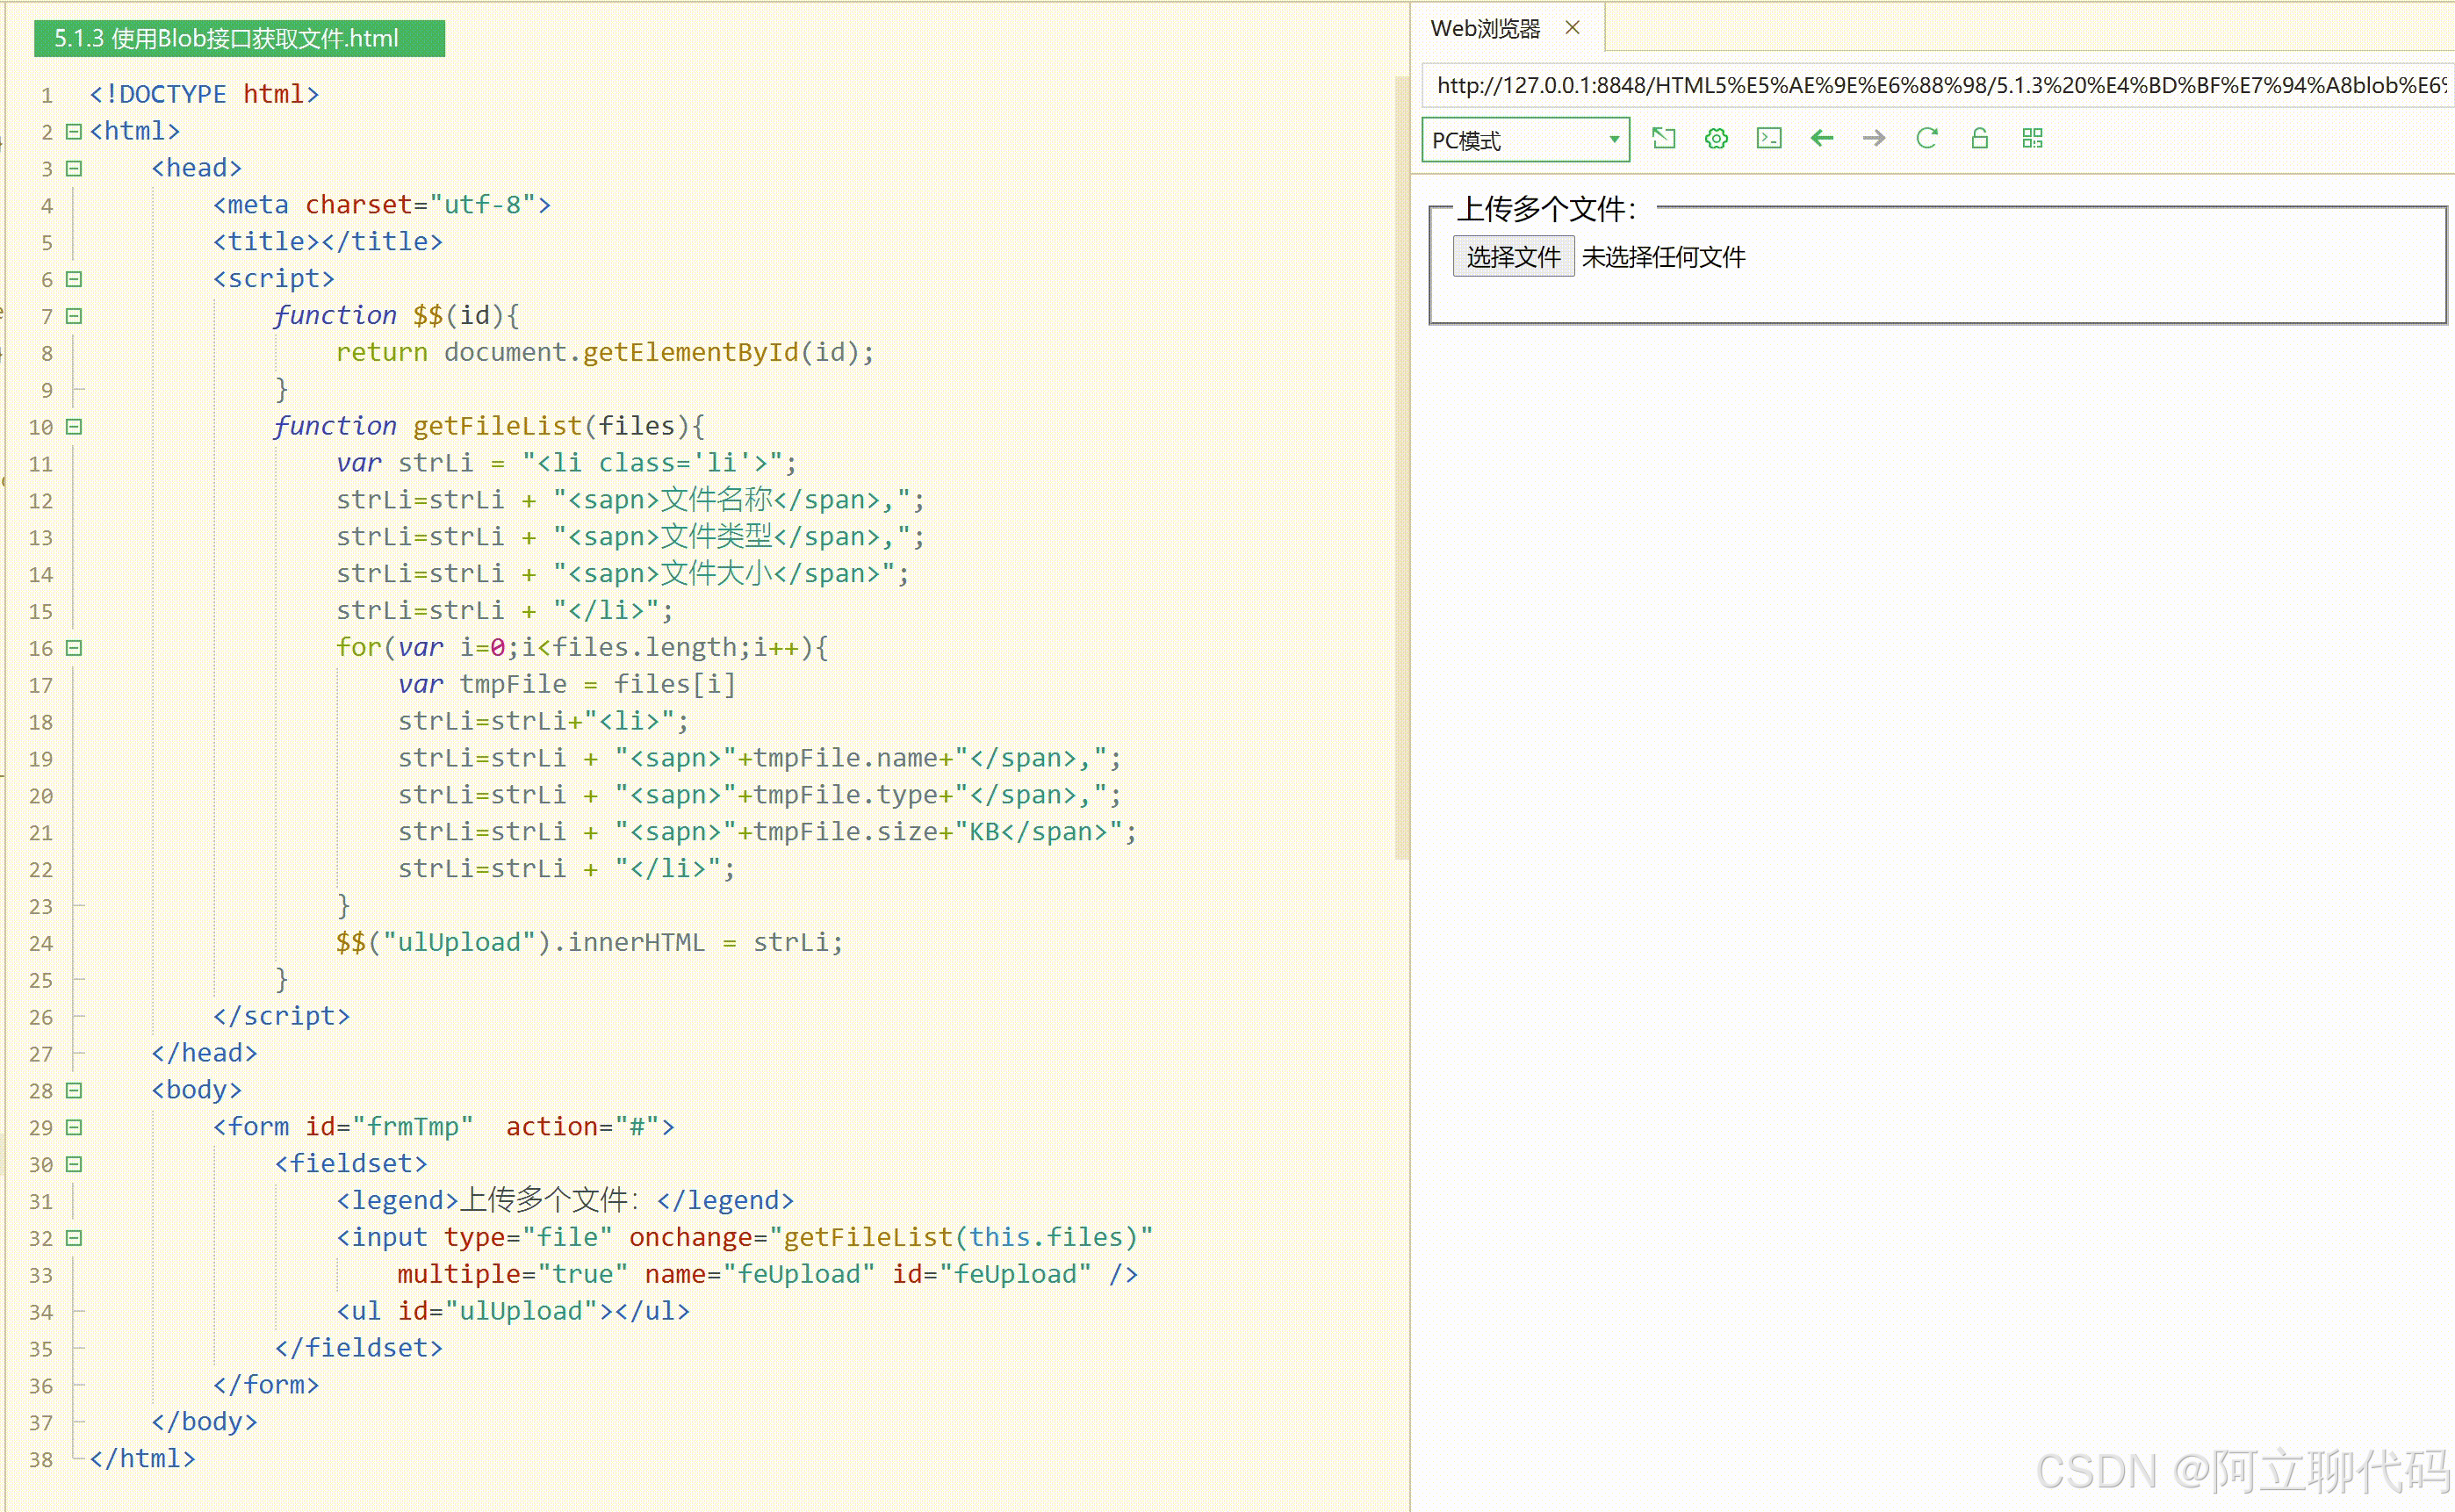Collapse the html tag on line 2
2455x1512 pixels.
(73, 131)
